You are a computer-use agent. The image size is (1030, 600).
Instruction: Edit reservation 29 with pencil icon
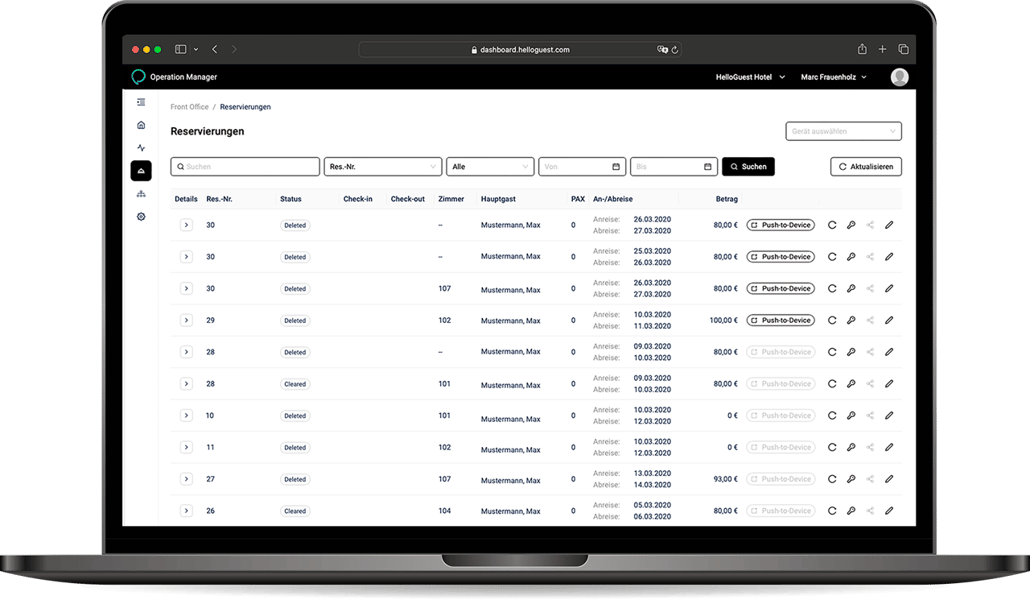[889, 320]
